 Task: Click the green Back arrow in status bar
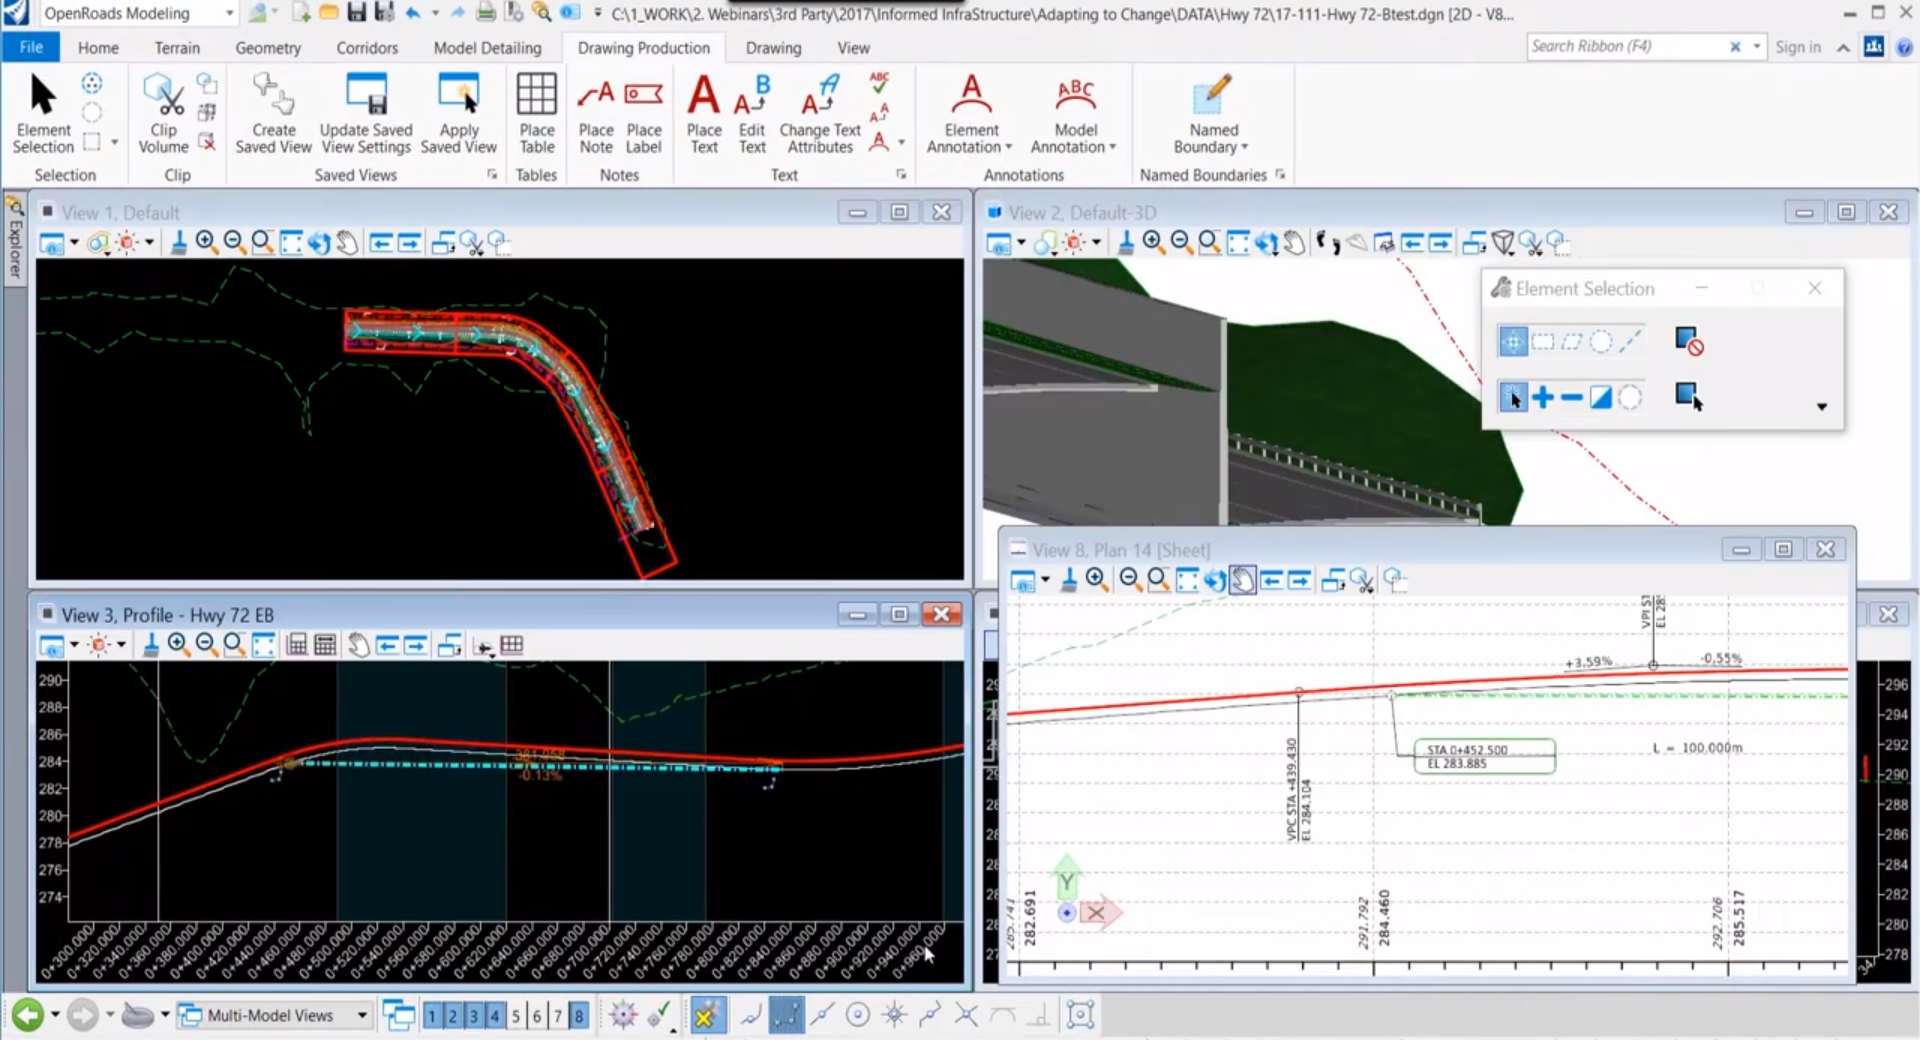click(x=28, y=1016)
